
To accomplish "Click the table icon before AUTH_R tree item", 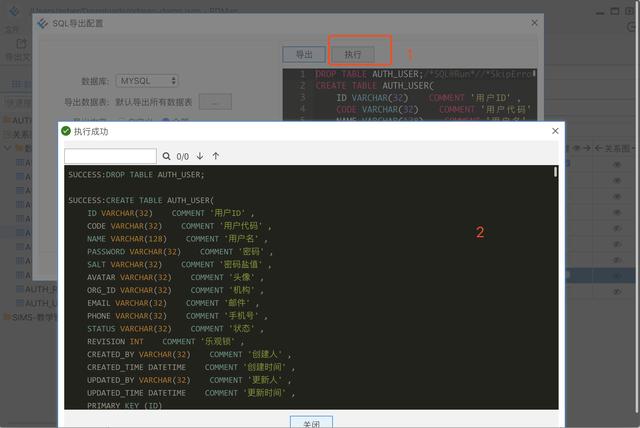I will click(20, 289).
